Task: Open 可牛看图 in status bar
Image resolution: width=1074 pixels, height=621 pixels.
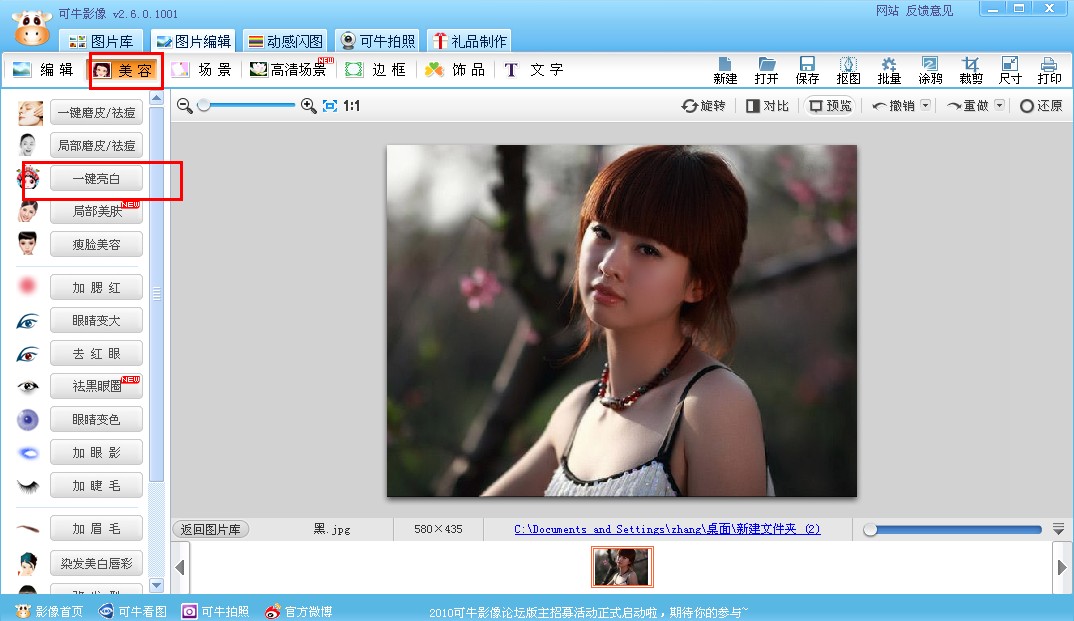Action: 133,611
